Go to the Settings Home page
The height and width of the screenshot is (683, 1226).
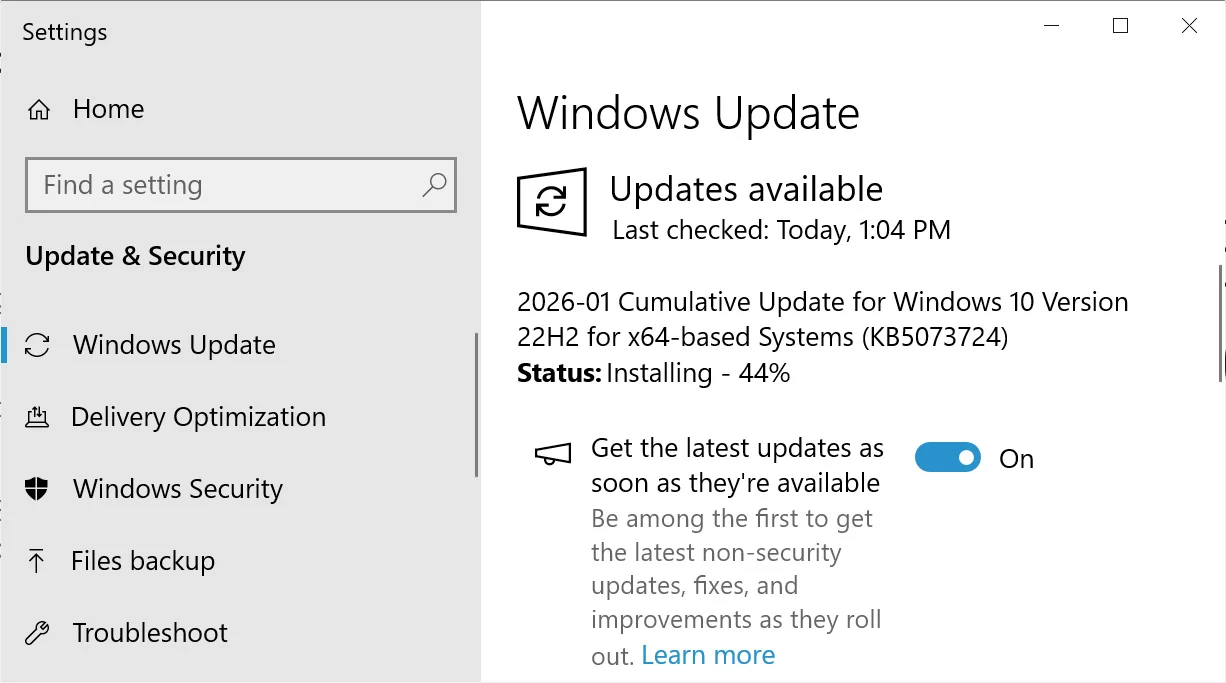pos(107,109)
